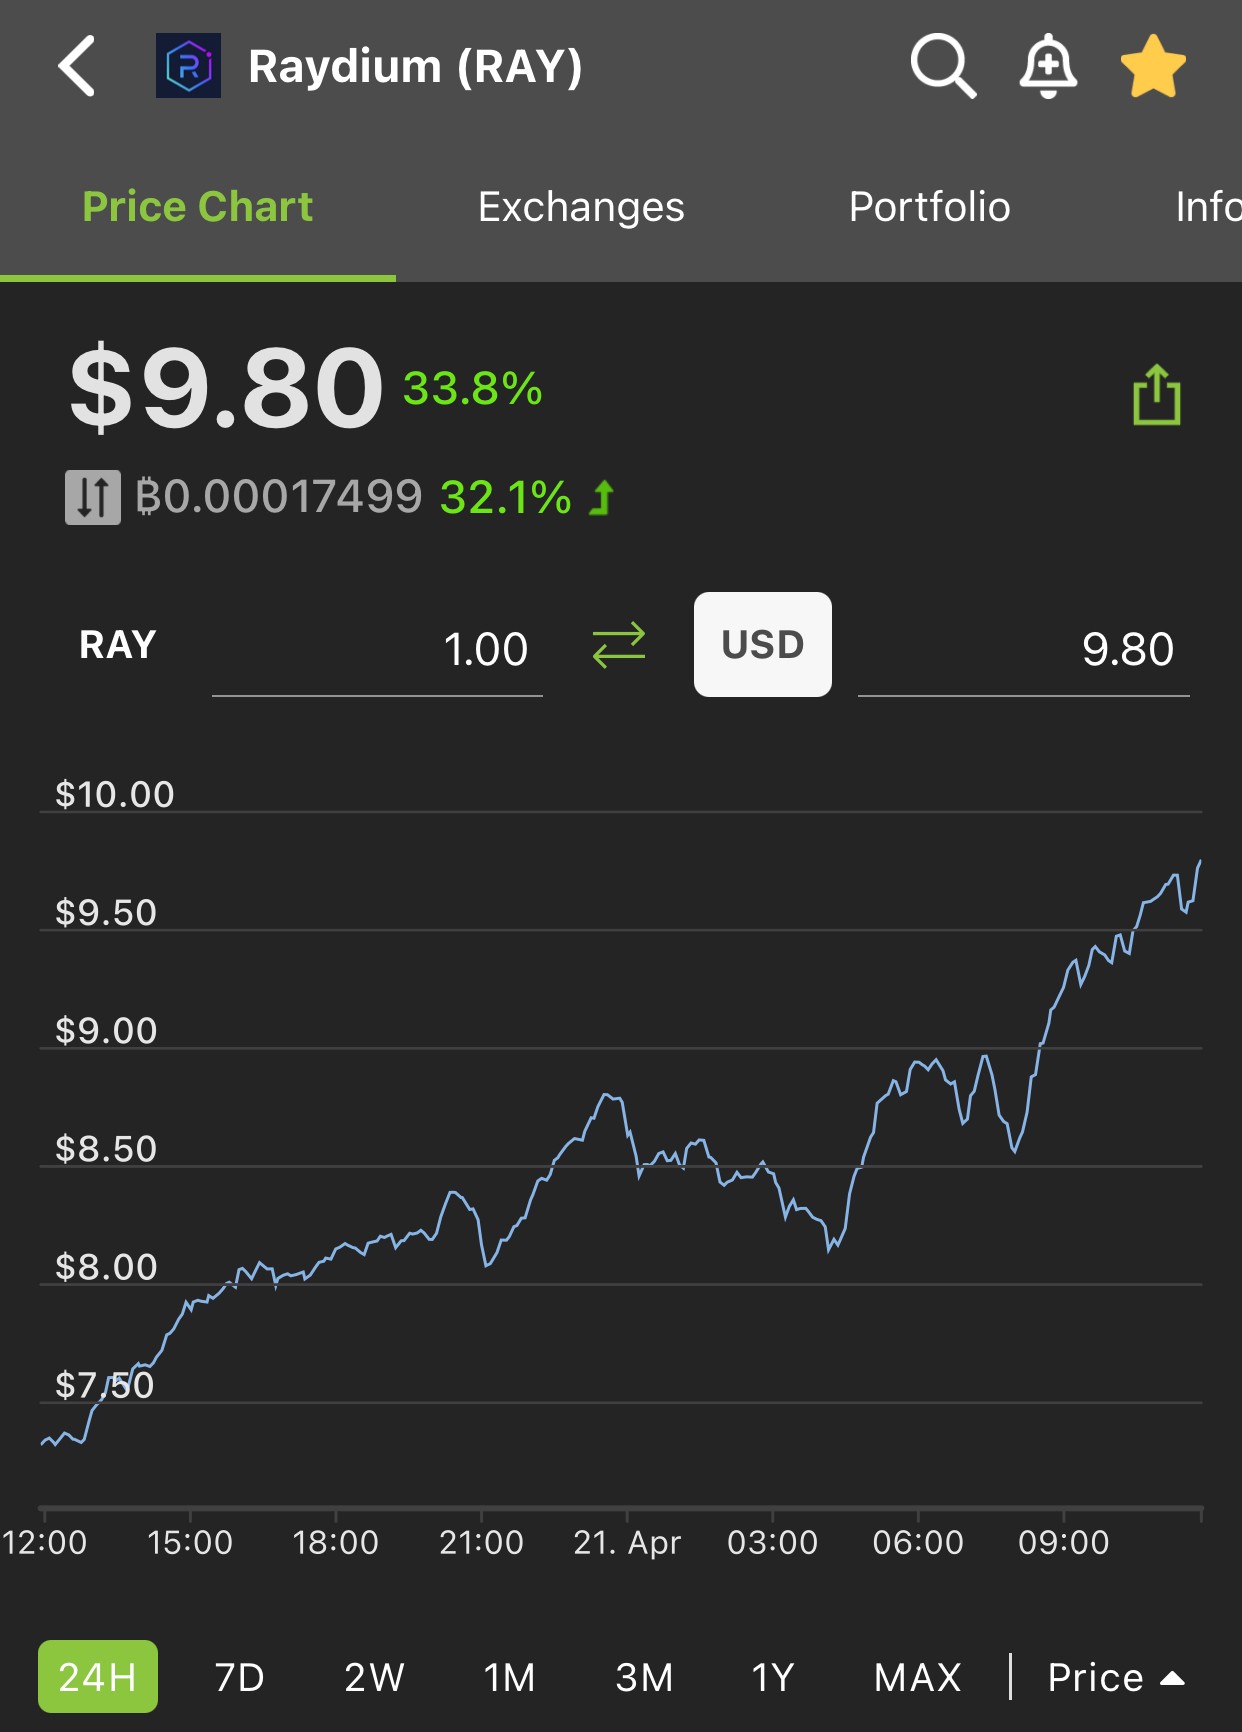Tap the $8.50 gridline label
The width and height of the screenshot is (1242, 1732).
(106, 1149)
